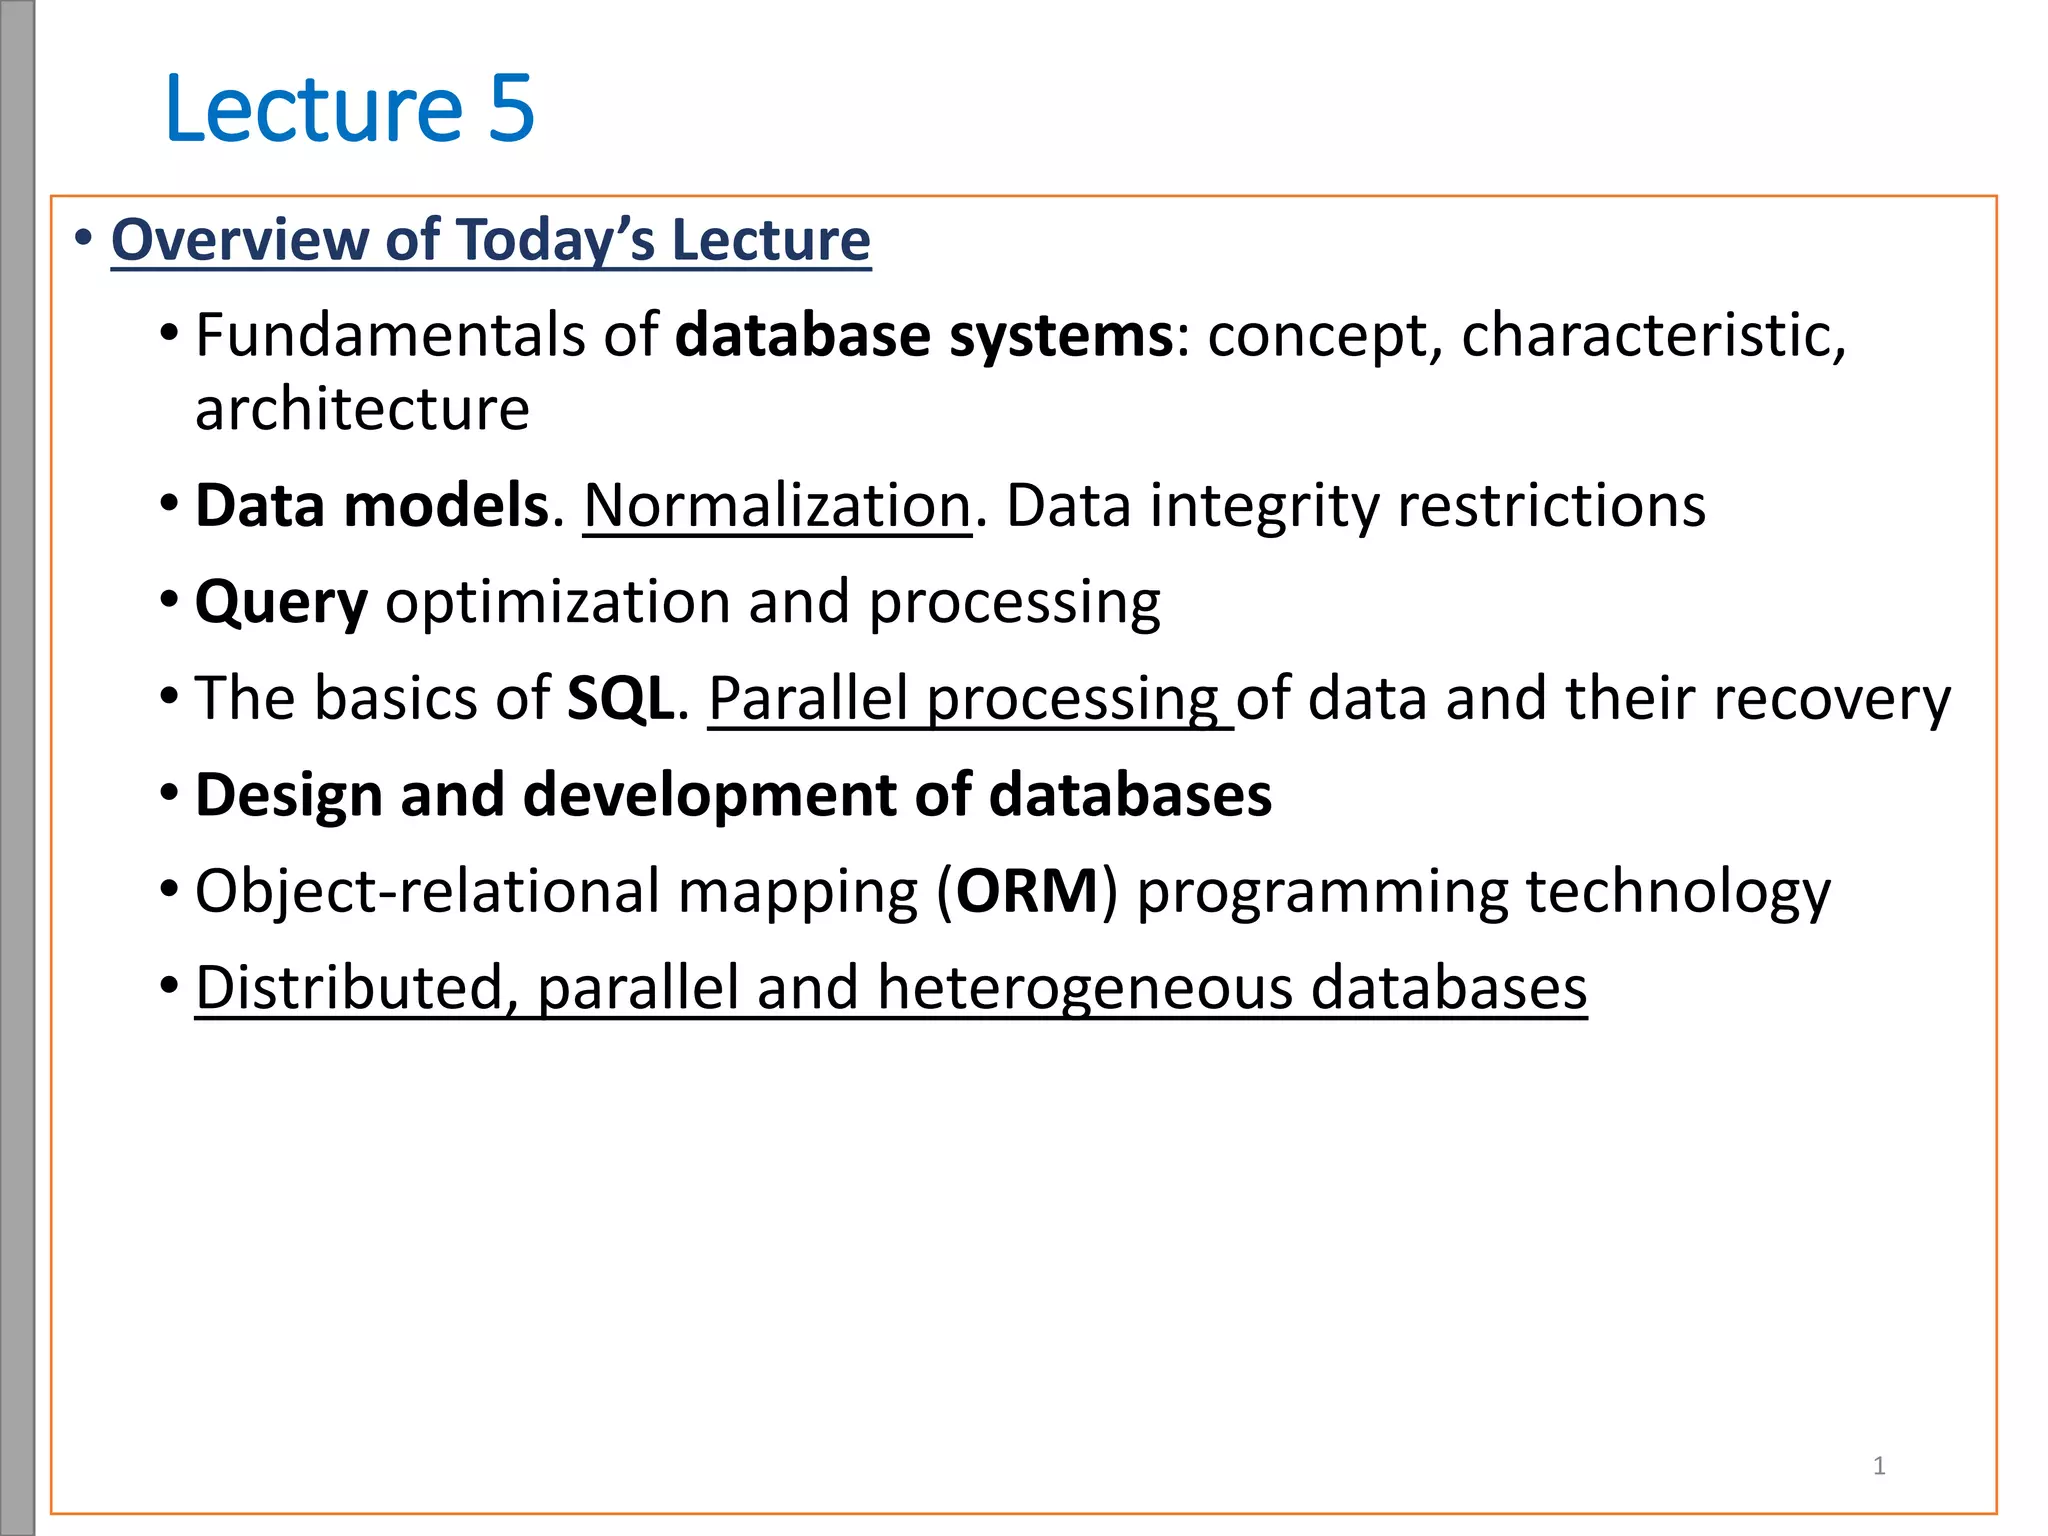Screen dimensions: 2048x1536
Task: Click the Lecture 5 title
Action: (x=349, y=108)
